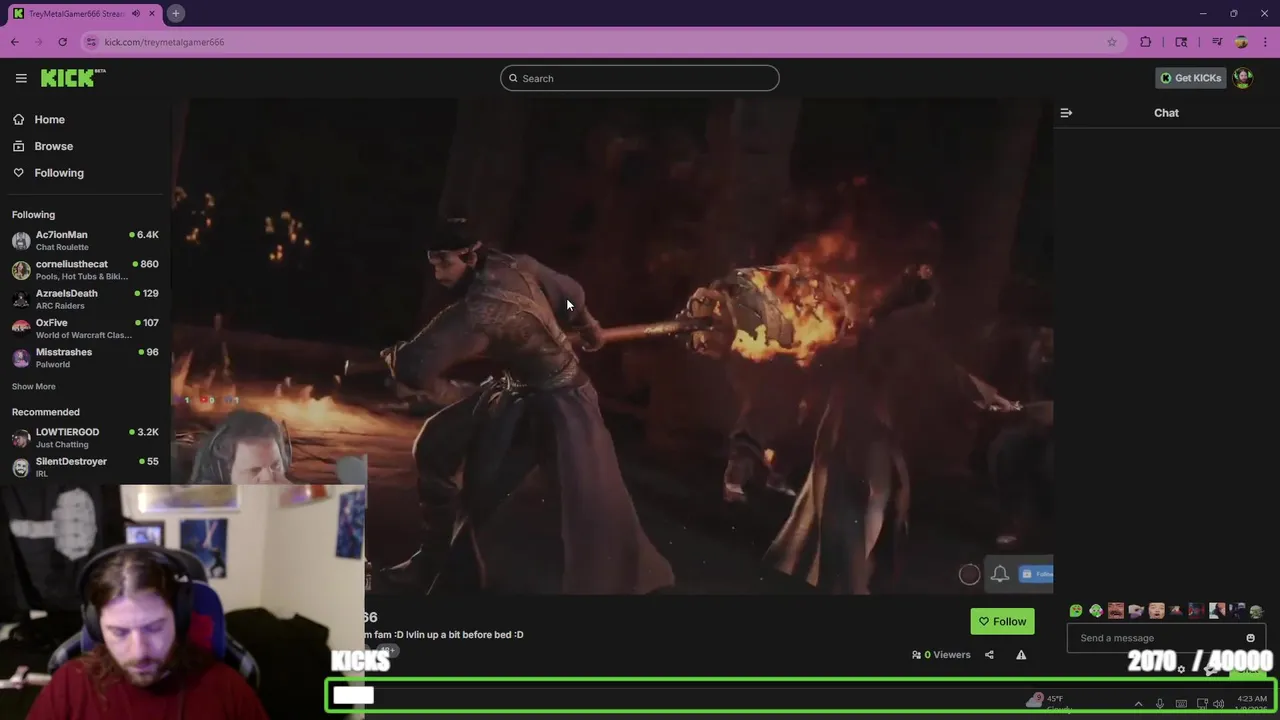Open the Browse section

click(53, 146)
